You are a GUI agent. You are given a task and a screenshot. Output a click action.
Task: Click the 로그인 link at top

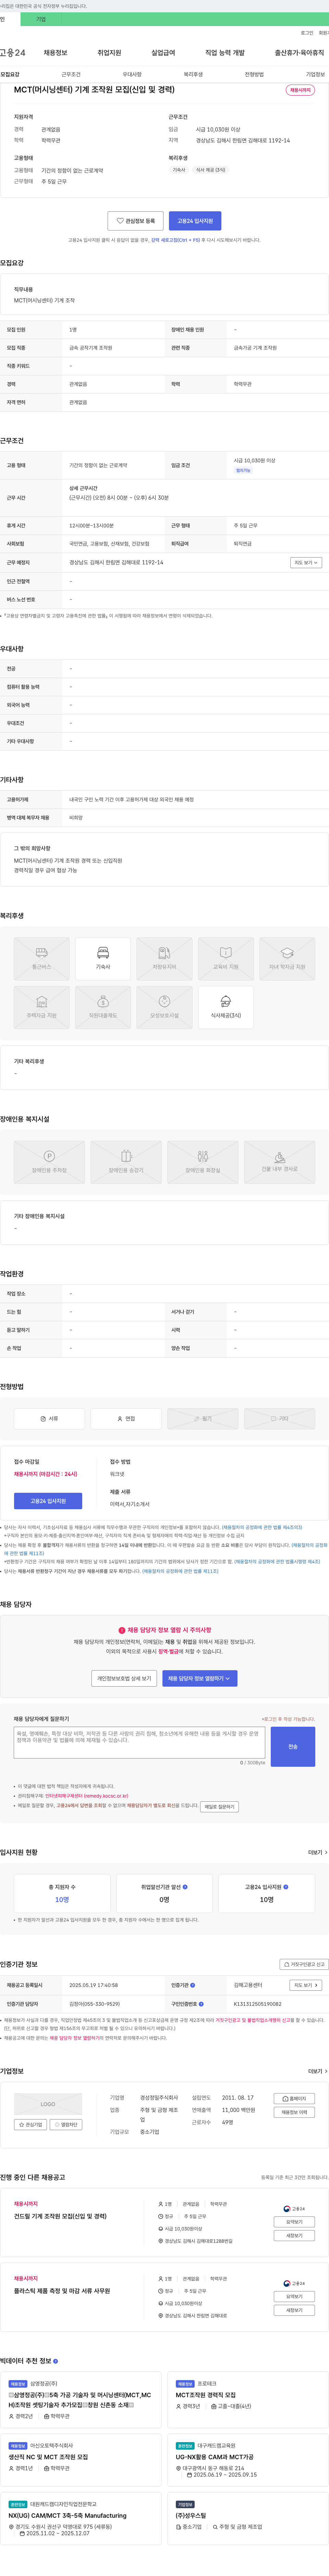coord(307,33)
